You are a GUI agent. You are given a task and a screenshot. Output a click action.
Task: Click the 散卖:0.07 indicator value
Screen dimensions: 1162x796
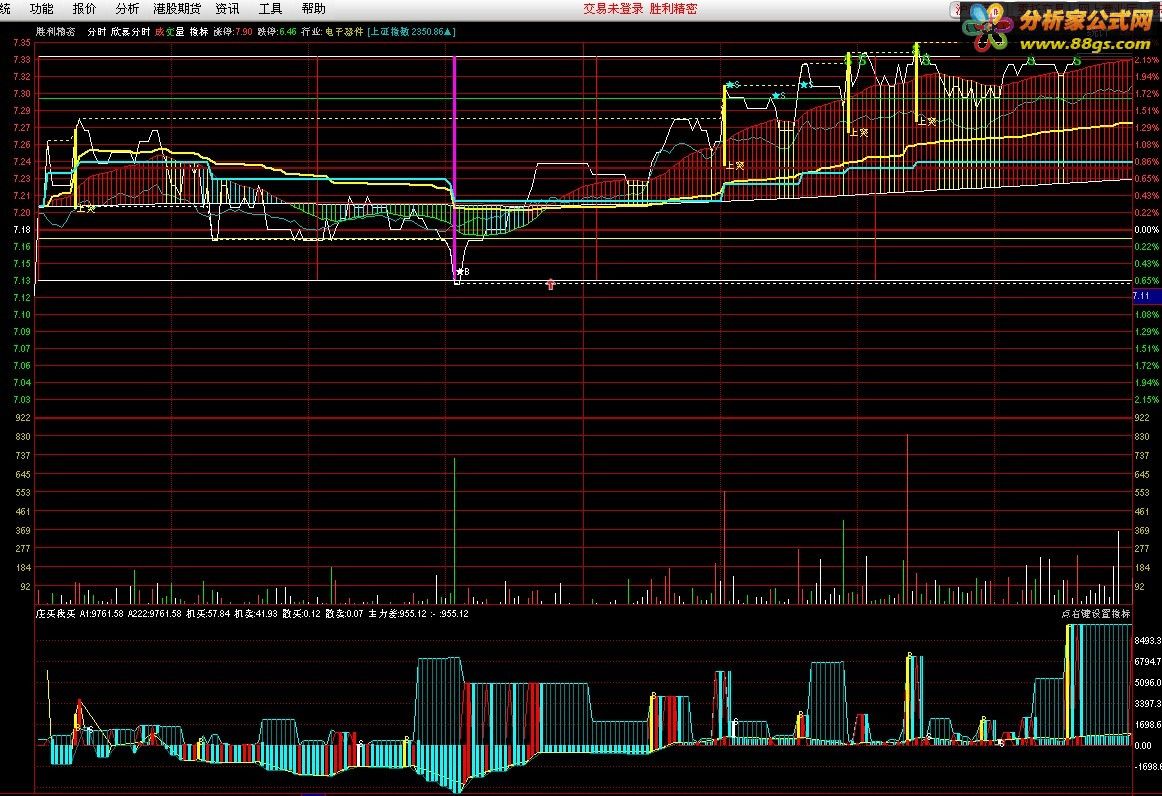pyautogui.click(x=344, y=614)
